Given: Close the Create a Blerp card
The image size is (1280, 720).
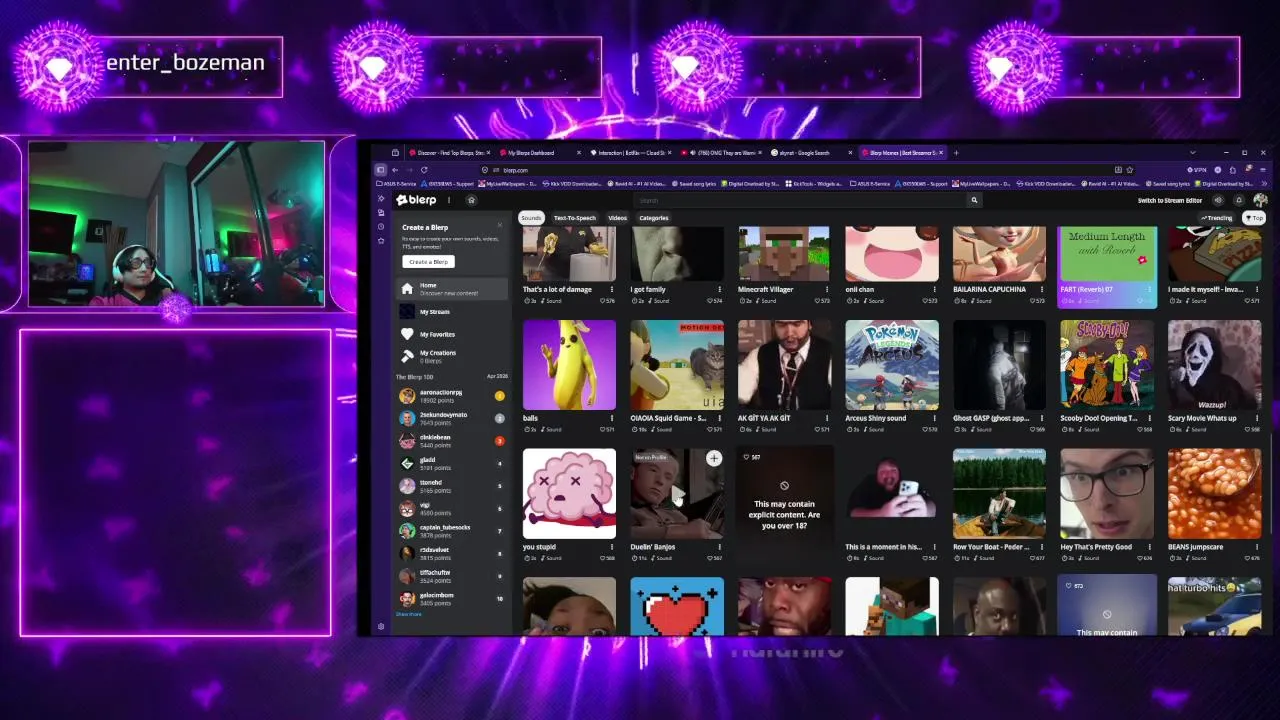Looking at the screenshot, I should [500, 225].
